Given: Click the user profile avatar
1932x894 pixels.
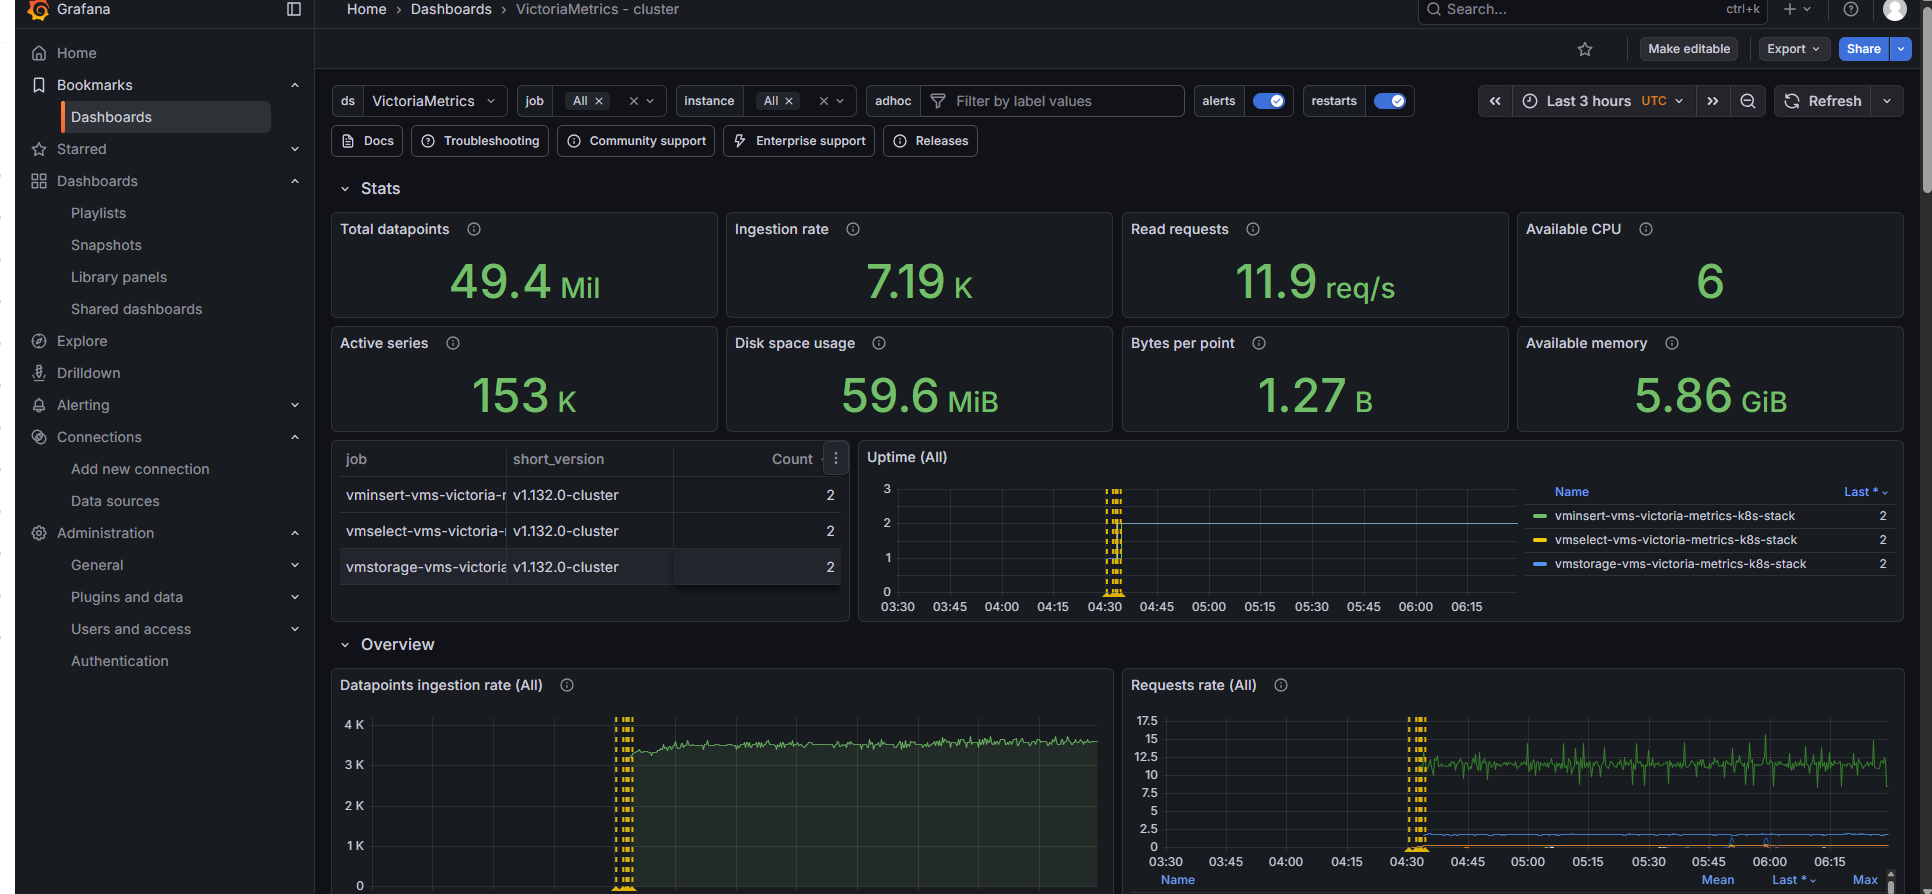Looking at the screenshot, I should pos(1894,10).
